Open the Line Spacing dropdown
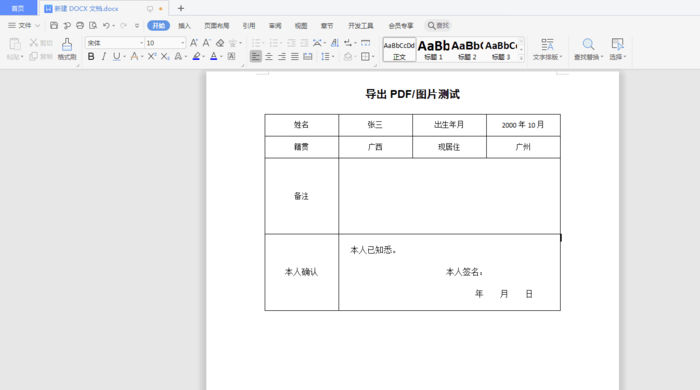 pyautogui.click(x=333, y=56)
